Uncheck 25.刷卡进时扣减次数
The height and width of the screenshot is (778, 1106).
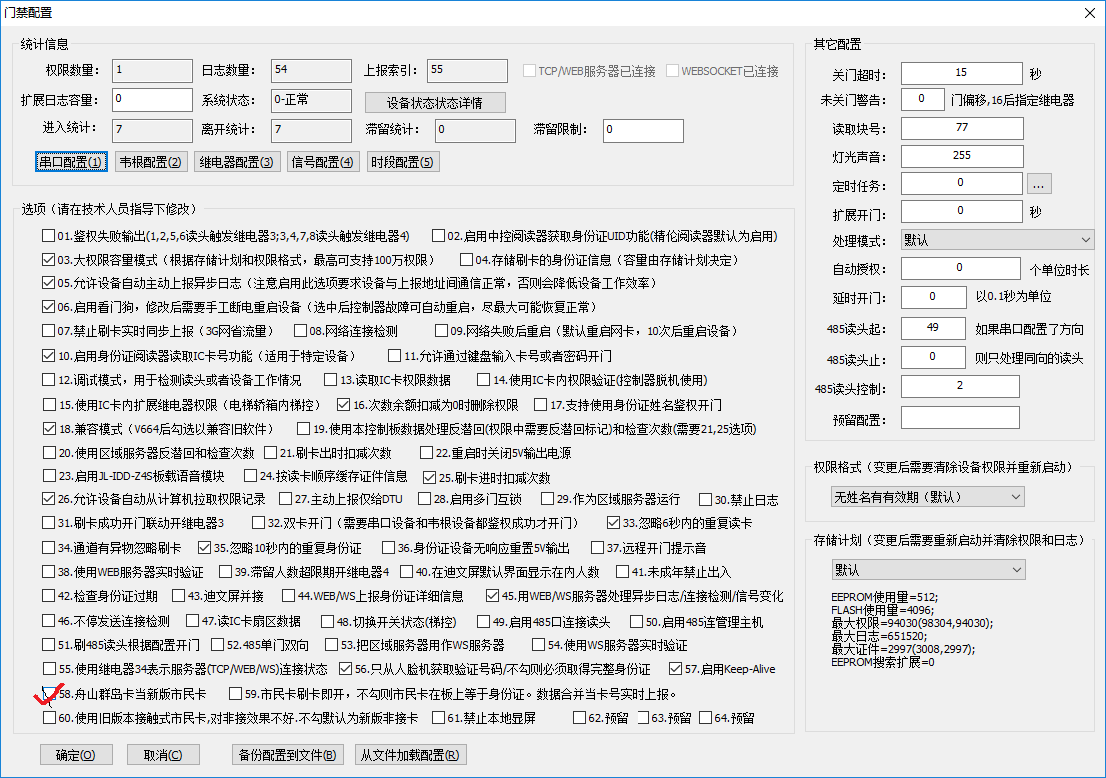(429, 478)
